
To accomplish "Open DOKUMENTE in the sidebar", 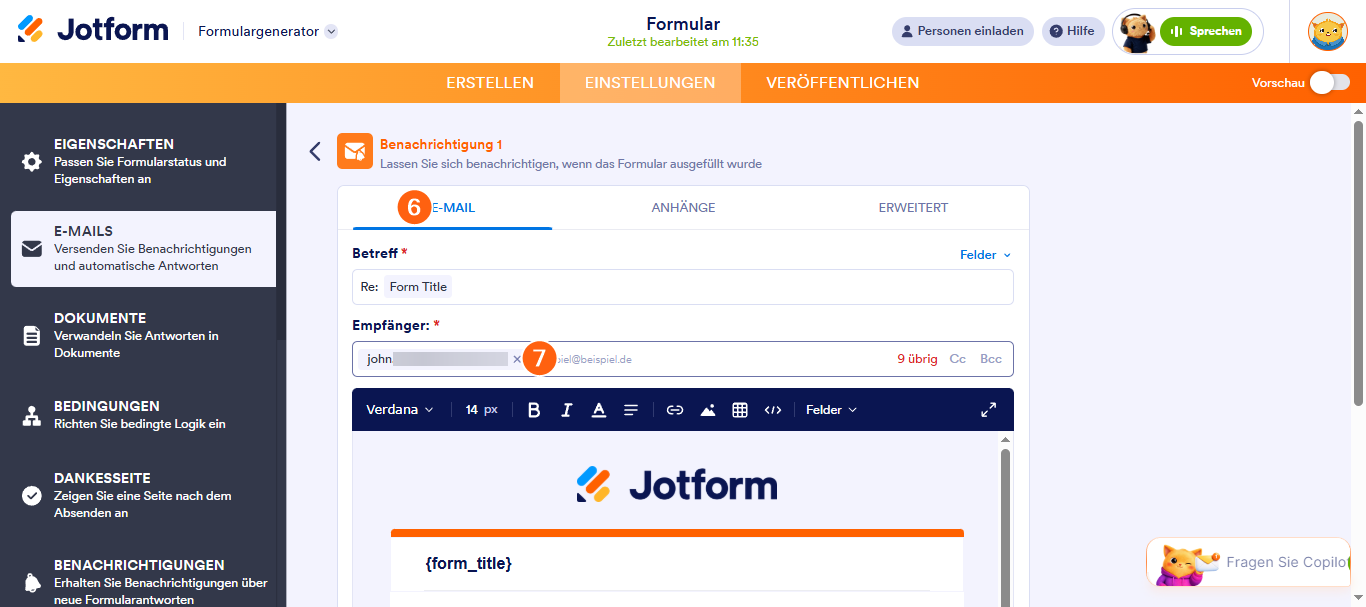I will pyautogui.click(x=143, y=335).
